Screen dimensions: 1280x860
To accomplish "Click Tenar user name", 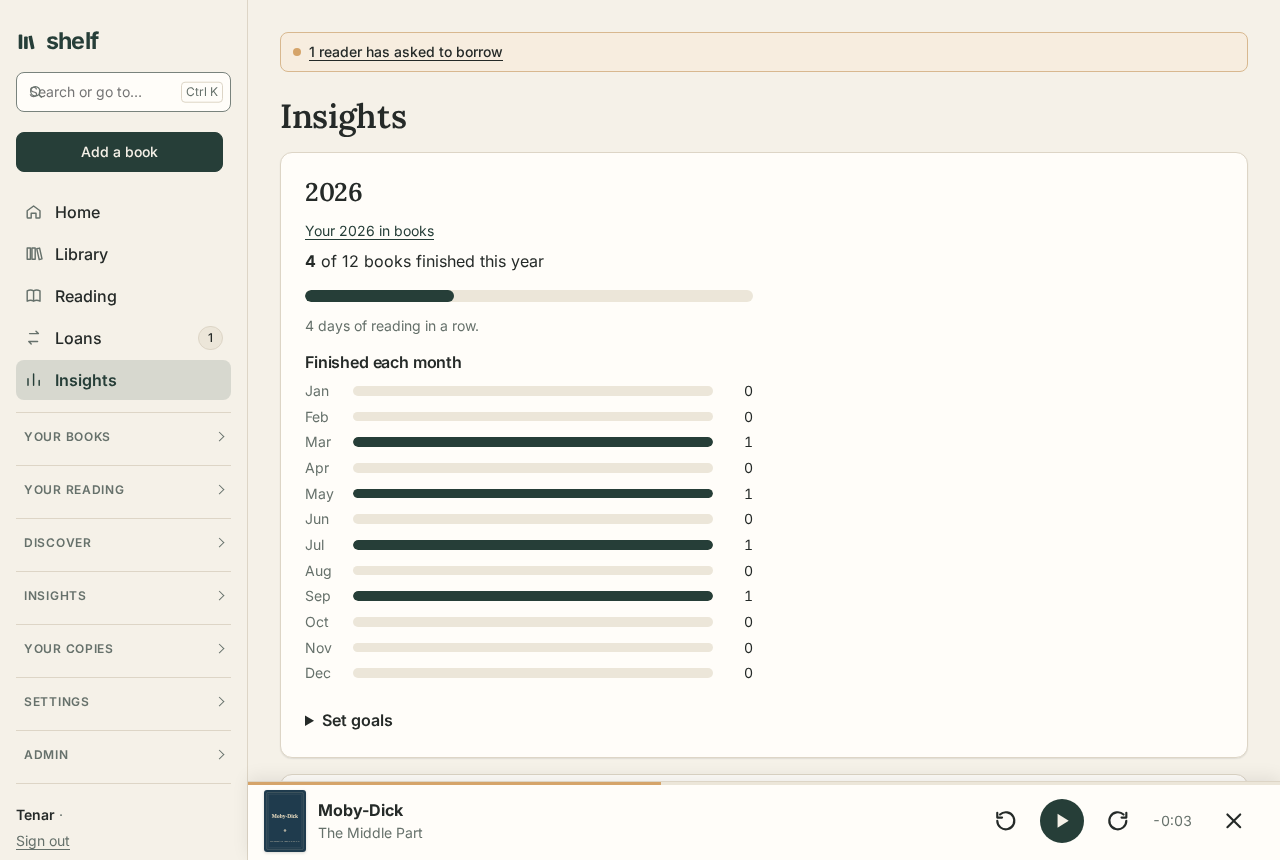I will point(35,815).
